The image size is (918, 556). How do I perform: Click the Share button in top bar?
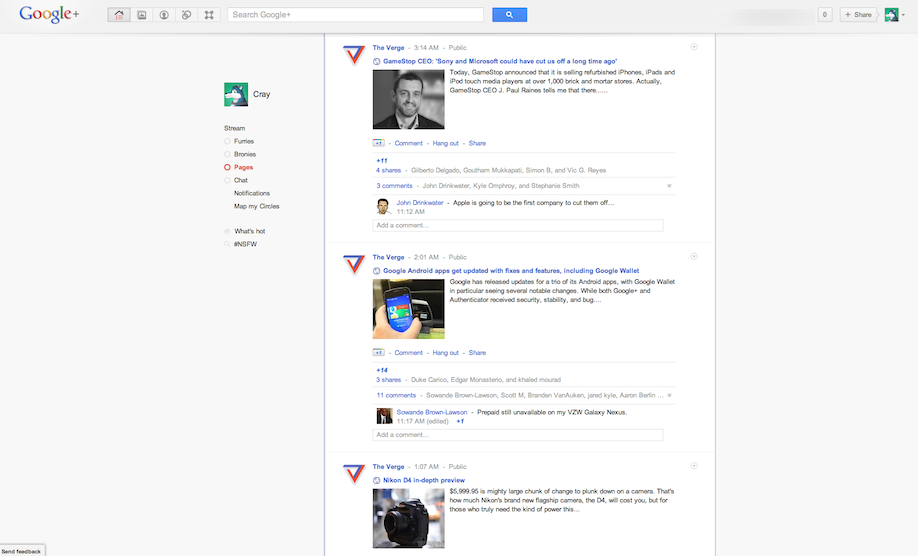tap(858, 15)
